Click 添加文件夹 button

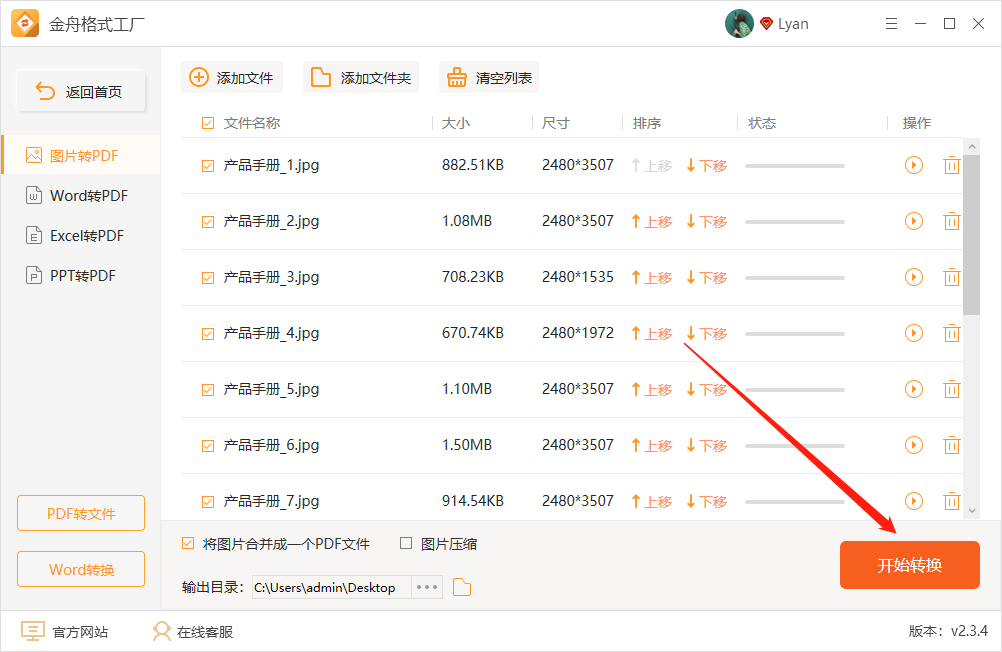[361, 77]
